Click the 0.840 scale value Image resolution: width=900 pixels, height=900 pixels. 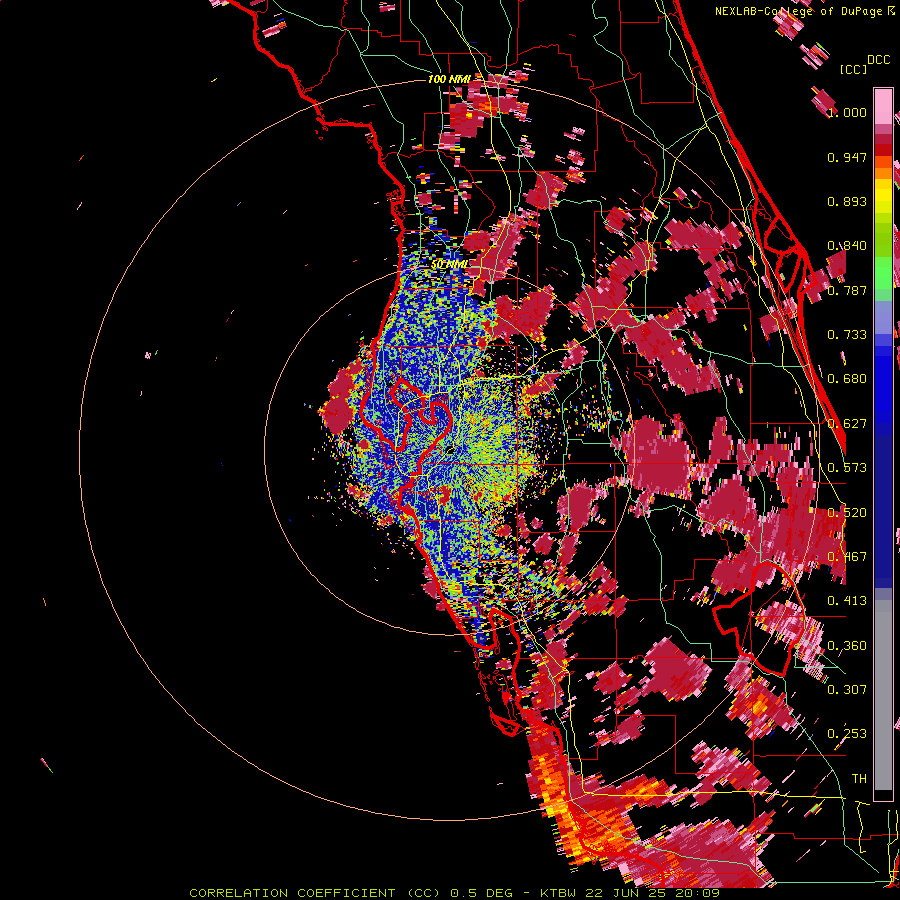847,246
